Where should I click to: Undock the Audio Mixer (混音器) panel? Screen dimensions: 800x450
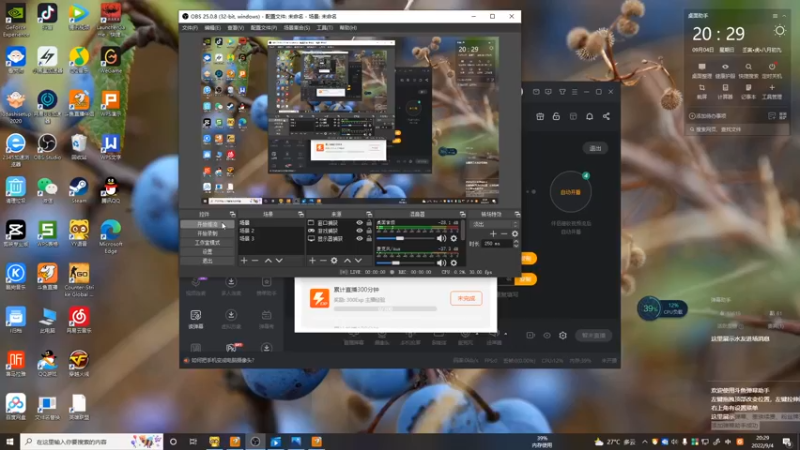coord(462,214)
